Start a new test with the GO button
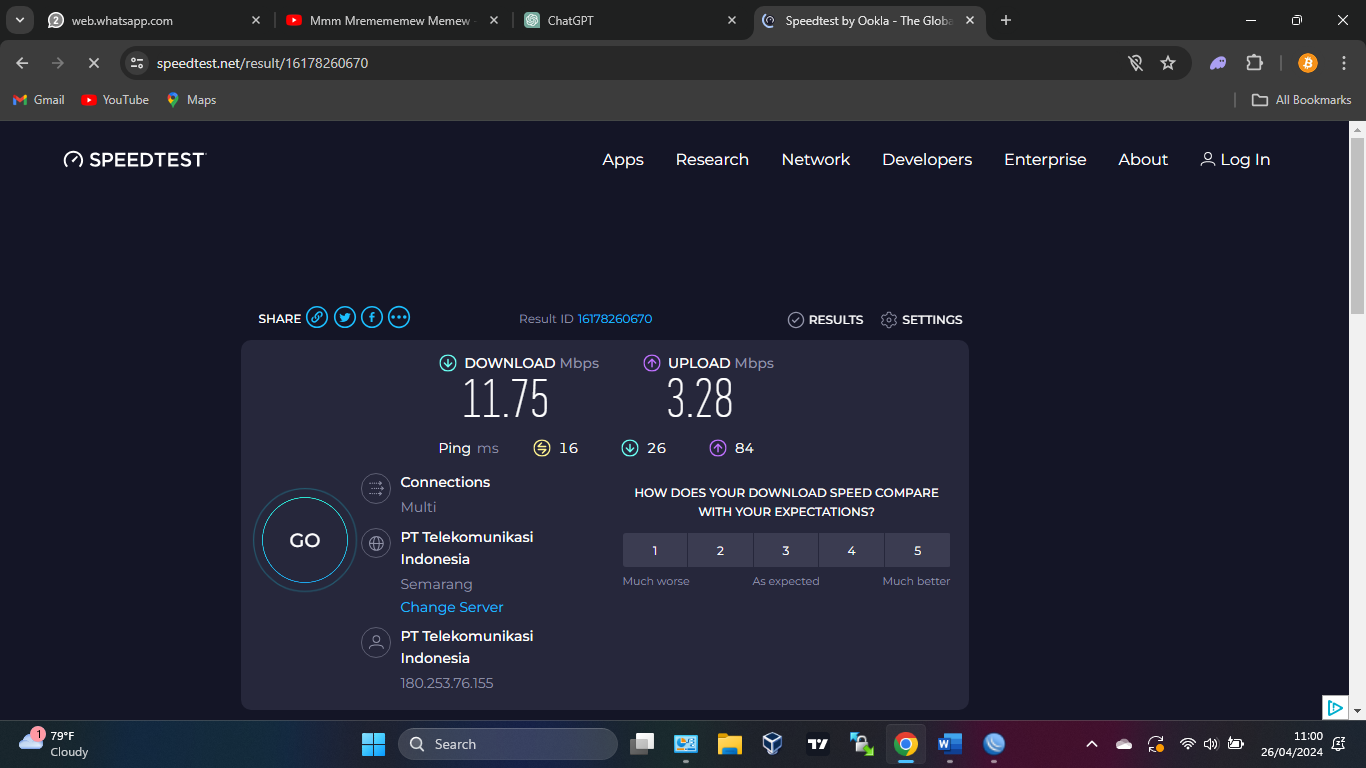Screen dimensions: 1366x768 tap(305, 541)
